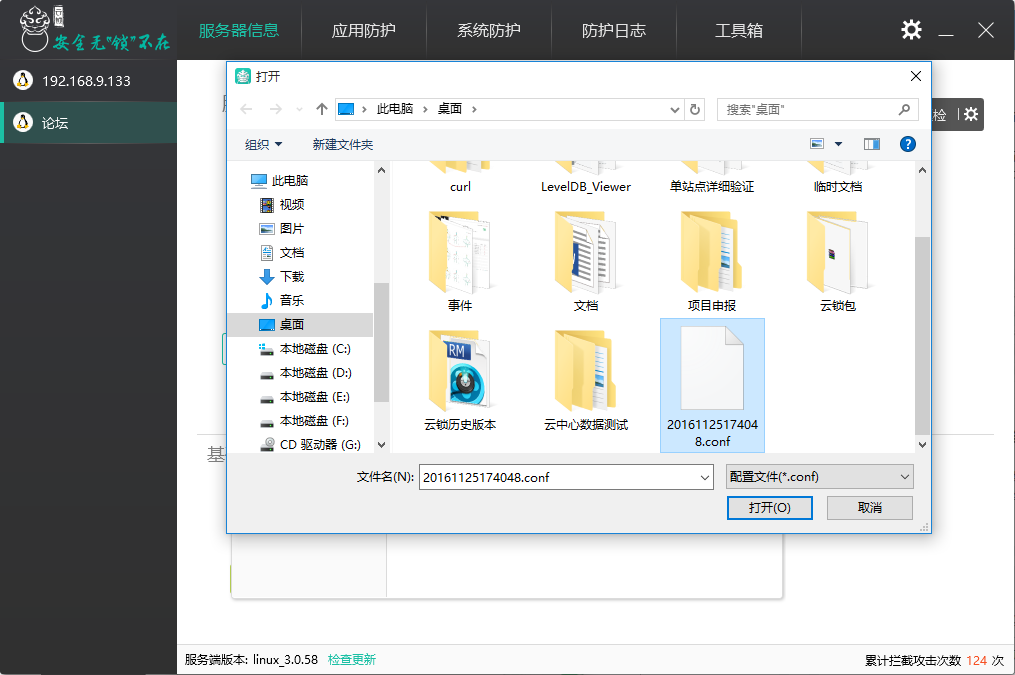Open the recent locations dropdown arrow

pos(299,109)
